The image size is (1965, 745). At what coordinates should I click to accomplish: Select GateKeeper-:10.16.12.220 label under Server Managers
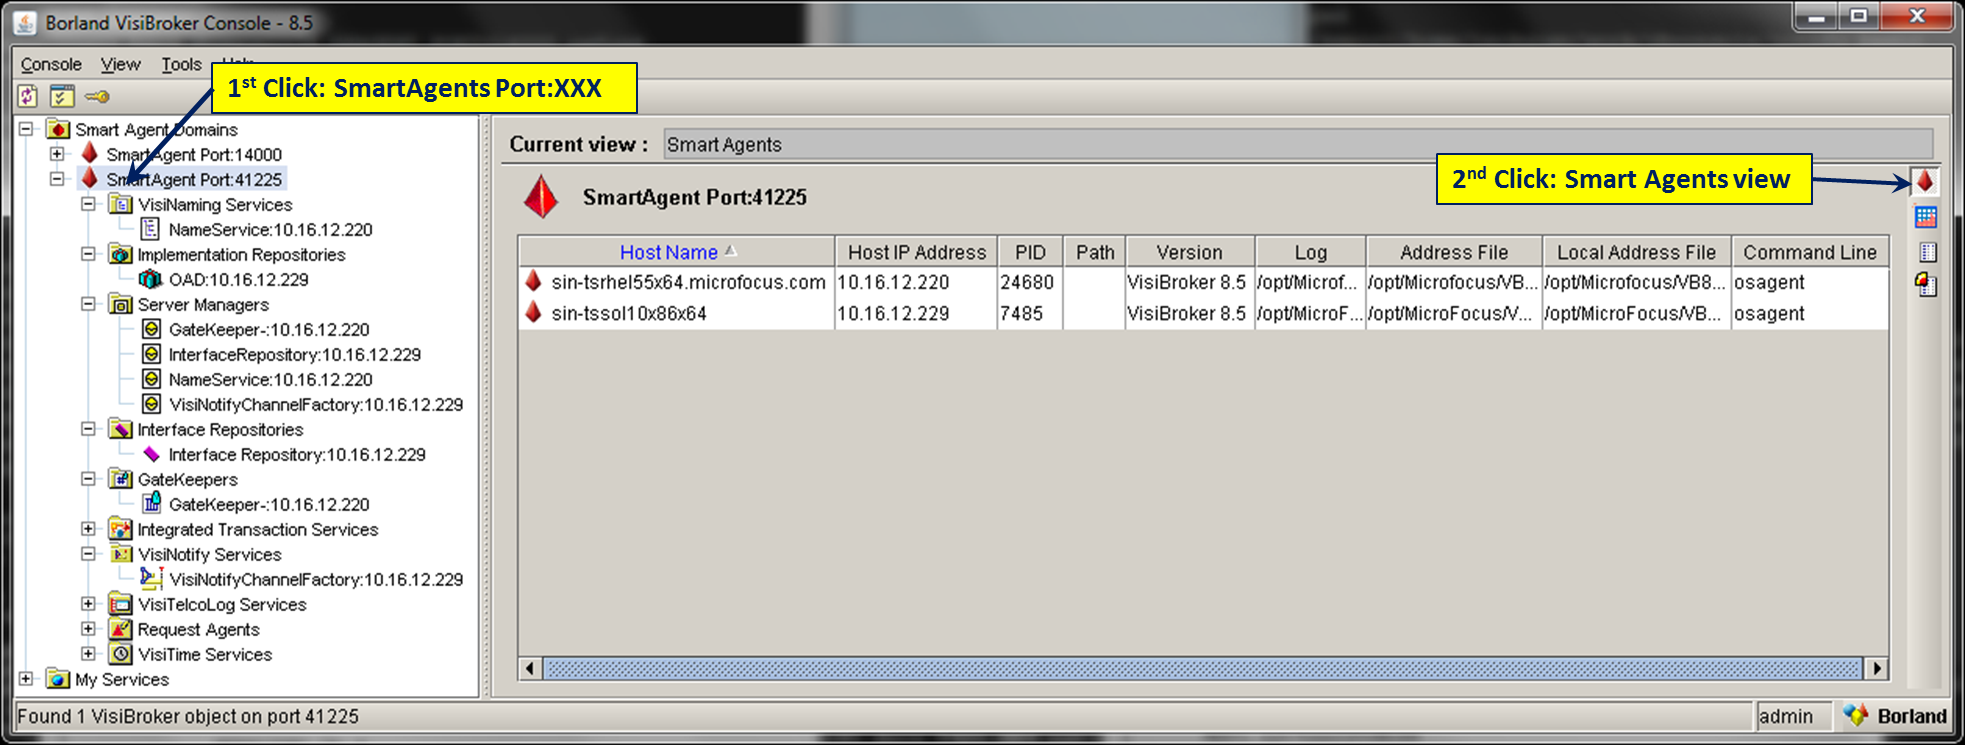(269, 329)
